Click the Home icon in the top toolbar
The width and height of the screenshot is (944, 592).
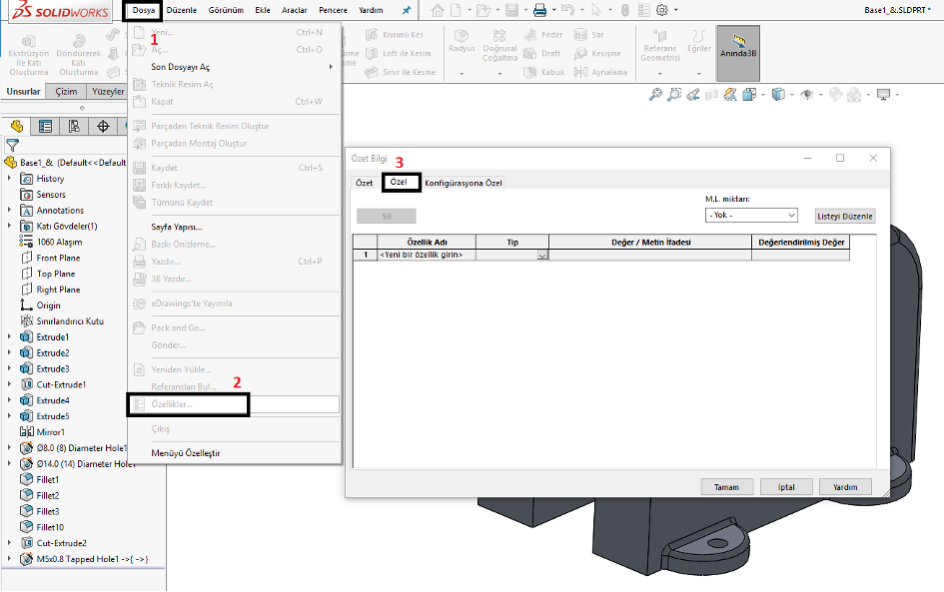tap(438, 10)
